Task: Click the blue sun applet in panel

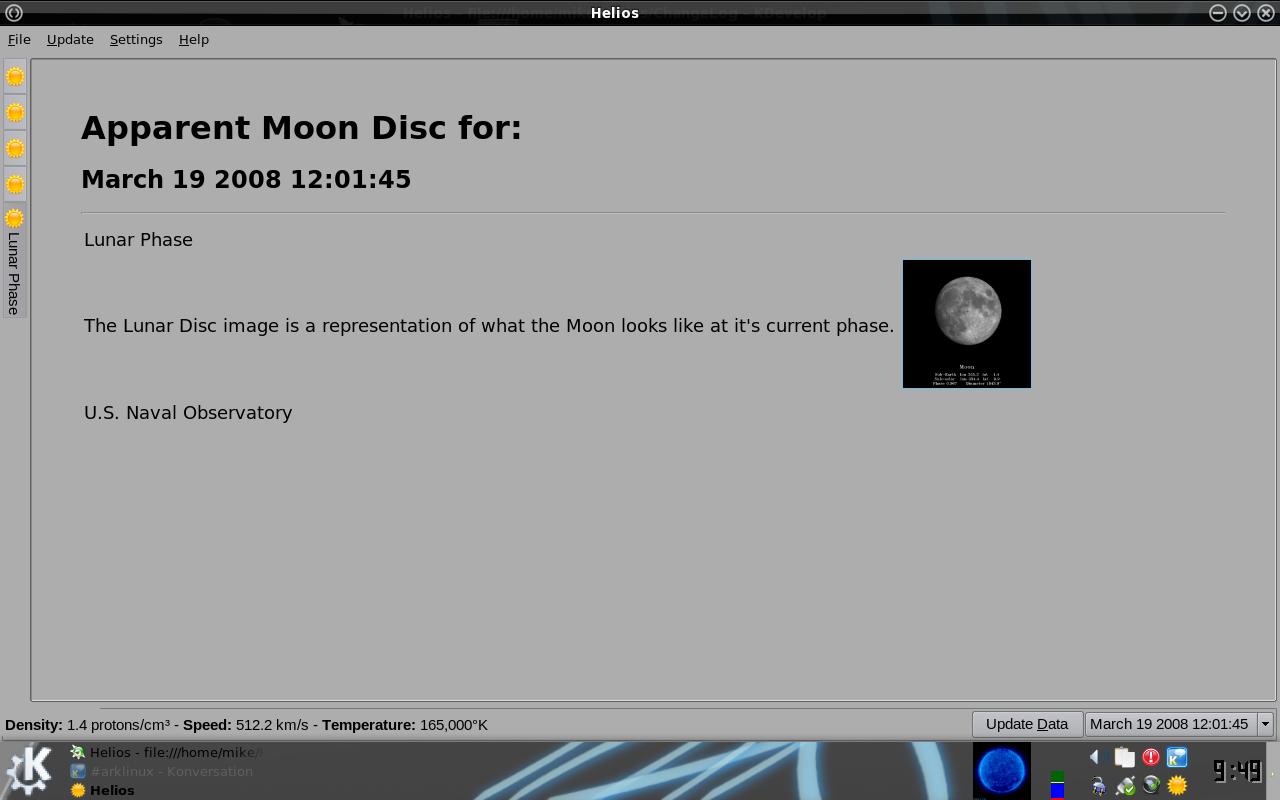Action: coord(1002,771)
